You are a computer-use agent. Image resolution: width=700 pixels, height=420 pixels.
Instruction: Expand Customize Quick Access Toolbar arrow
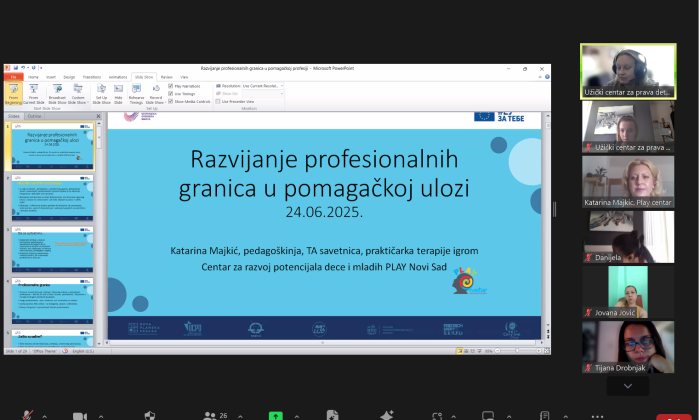pos(41,68)
